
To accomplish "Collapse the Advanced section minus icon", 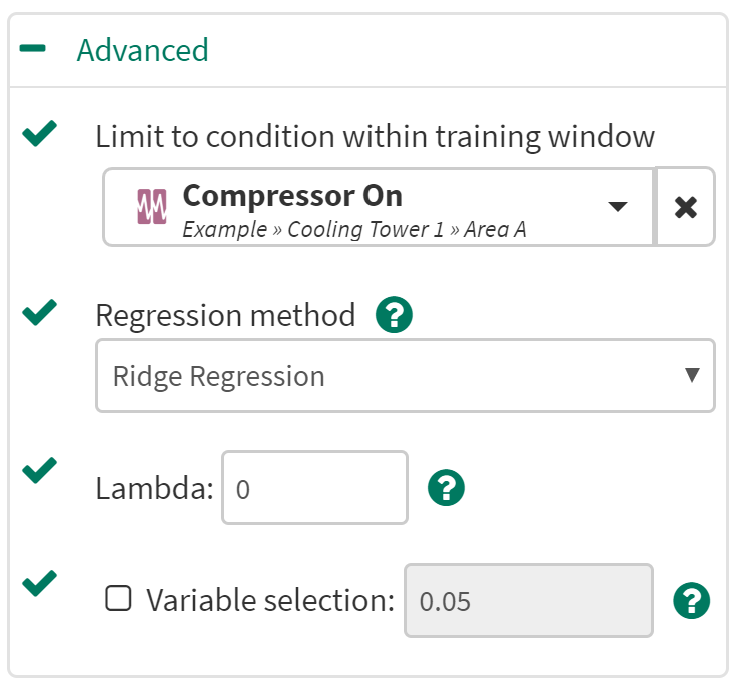I will (33, 50).
